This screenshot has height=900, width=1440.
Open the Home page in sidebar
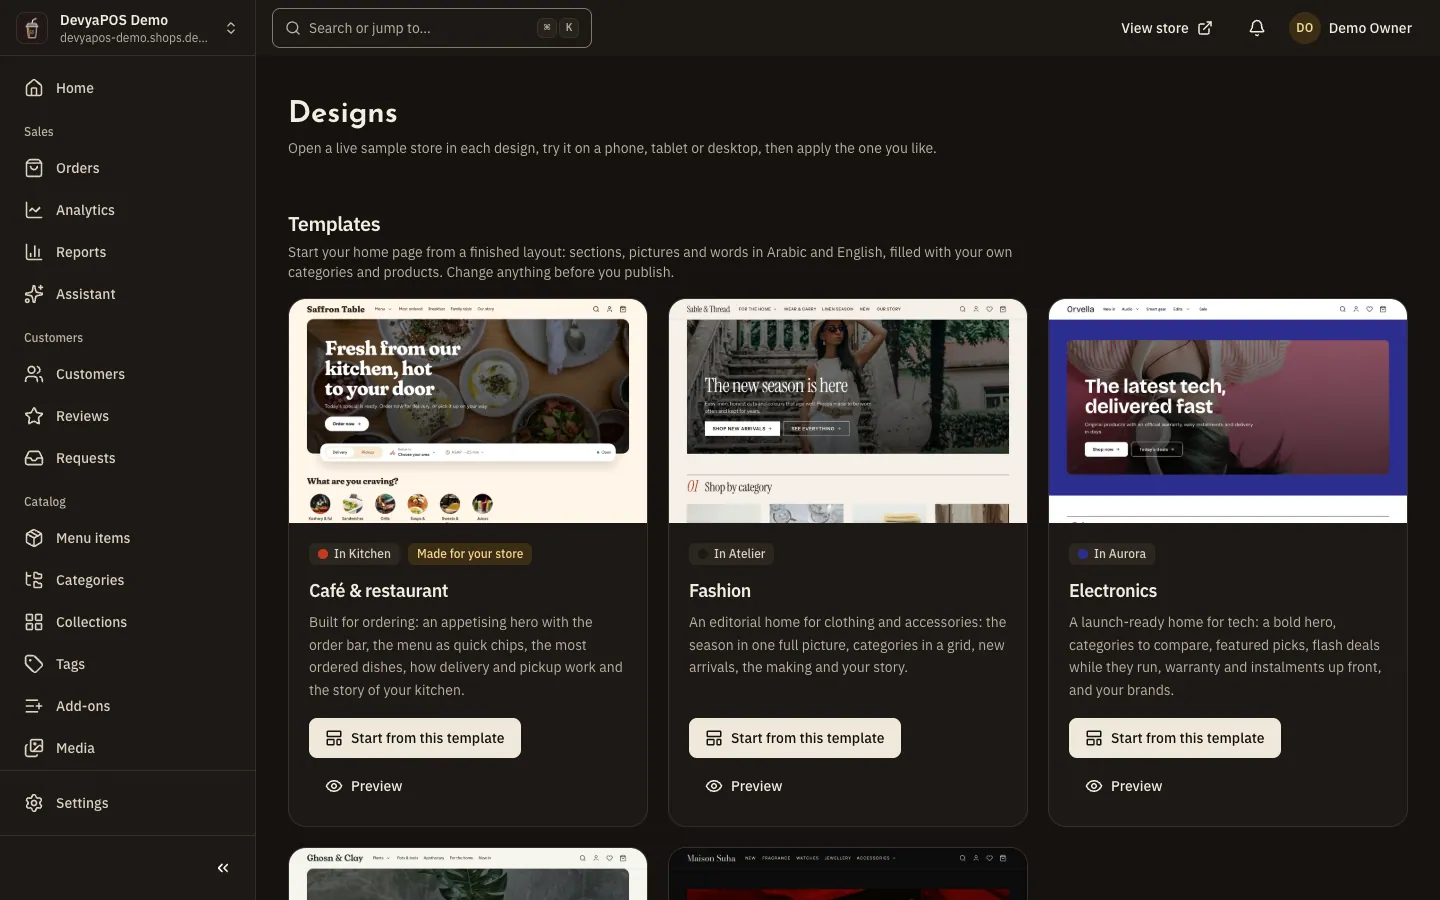pyautogui.click(x=127, y=88)
